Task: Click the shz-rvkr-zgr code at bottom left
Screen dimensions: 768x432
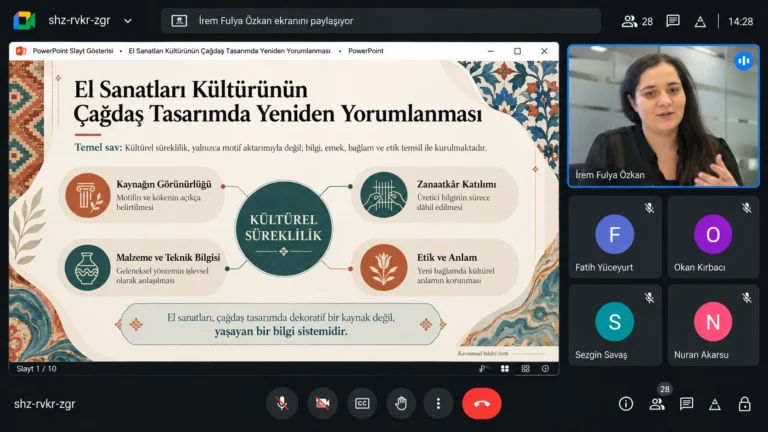Action: click(x=45, y=404)
